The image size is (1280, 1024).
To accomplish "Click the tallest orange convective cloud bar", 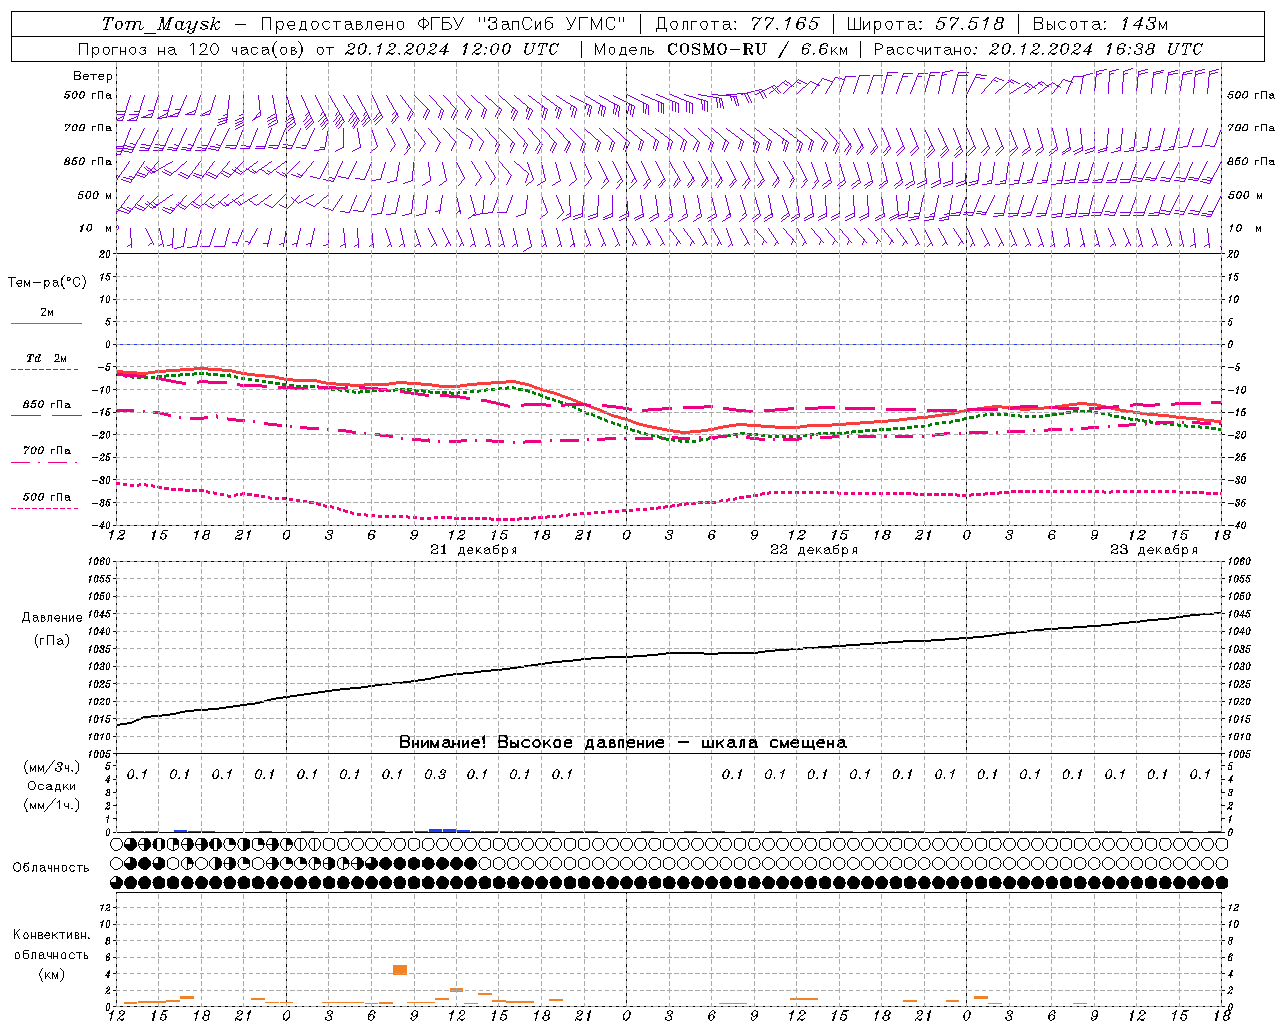I will [x=400, y=970].
